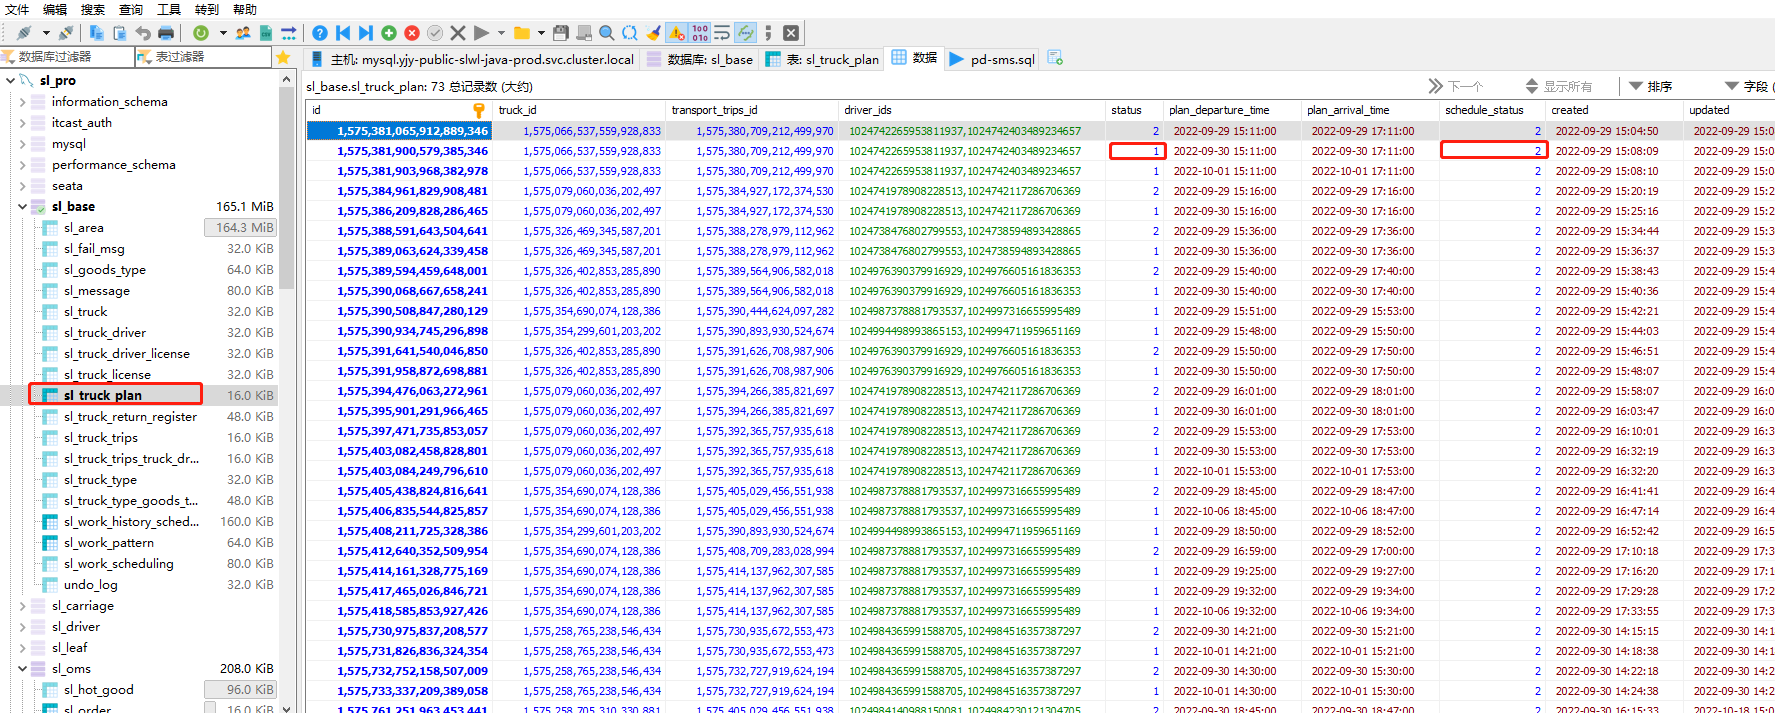The image size is (1775, 713).
Task: Select the sl_truck_driver table
Action: point(105,333)
